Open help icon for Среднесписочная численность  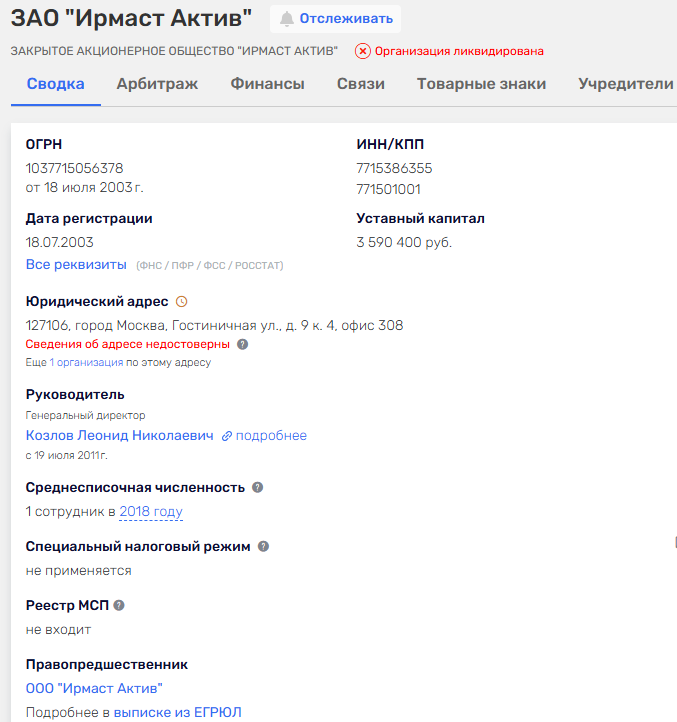click(x=257, y=488)
